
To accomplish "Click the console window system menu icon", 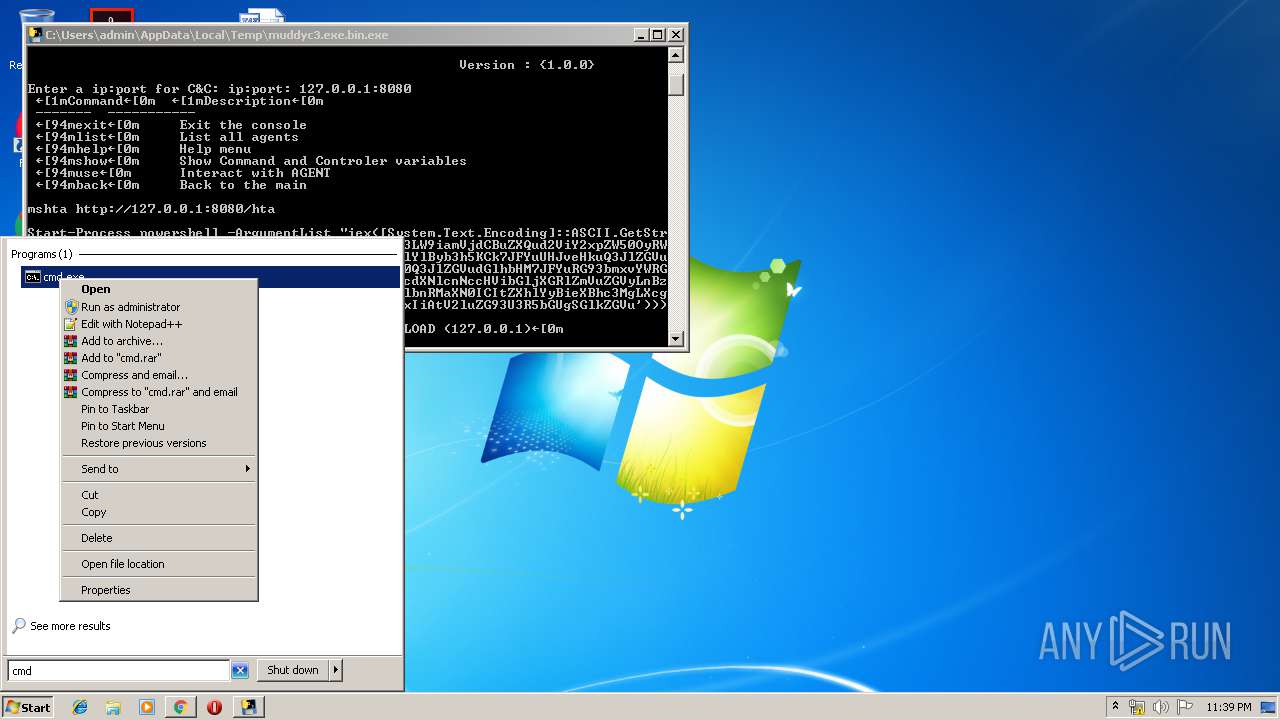I will 35,35.
